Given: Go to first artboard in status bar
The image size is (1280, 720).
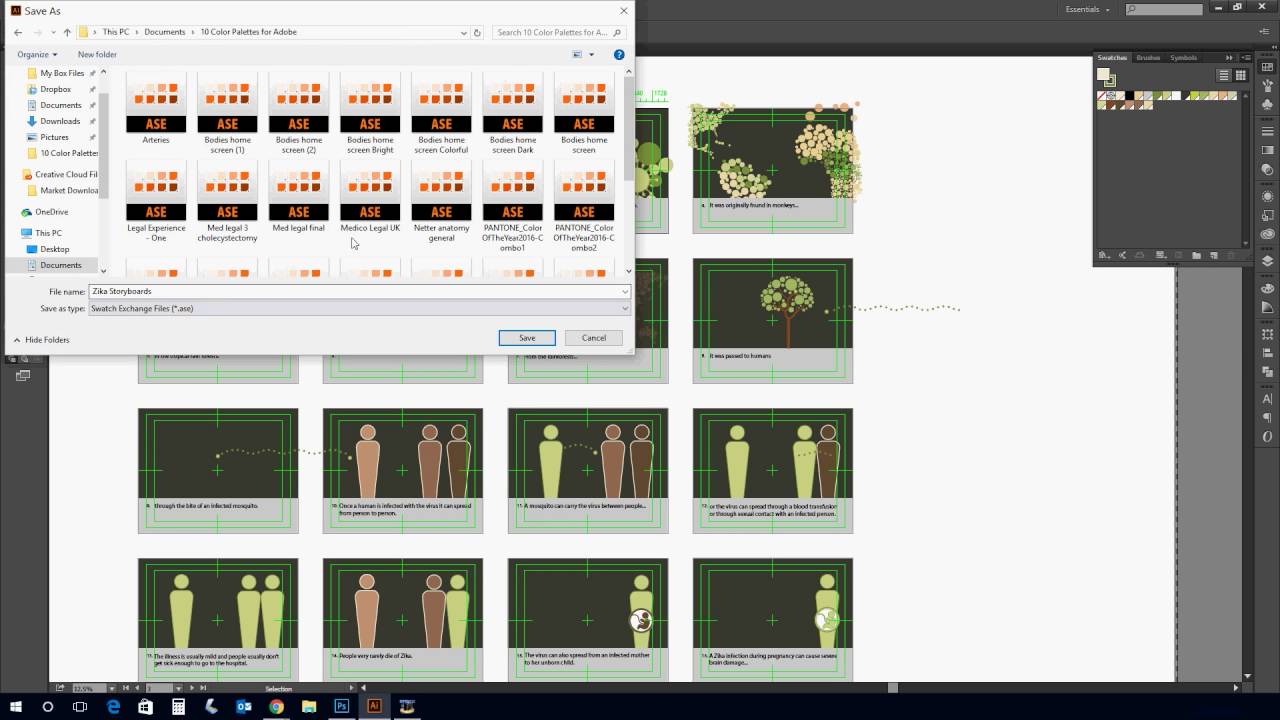Looking at the screenshot, I should point(126,688).
